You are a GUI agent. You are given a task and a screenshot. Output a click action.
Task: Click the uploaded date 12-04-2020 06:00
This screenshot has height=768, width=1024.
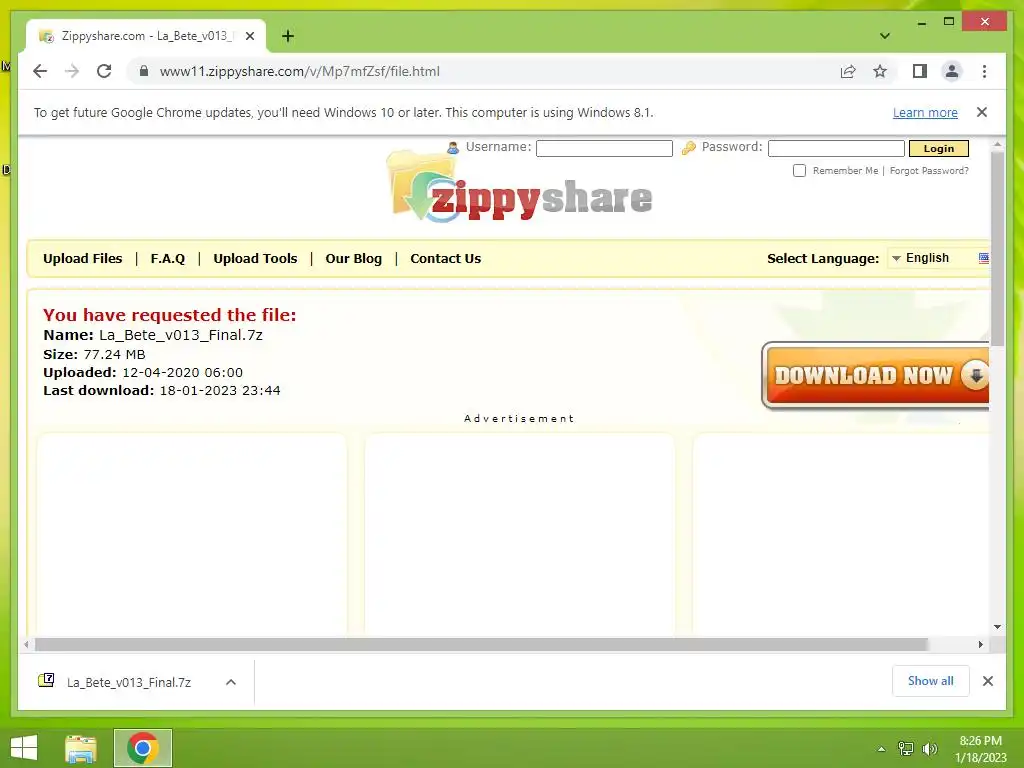pyautogui.click(x=182, y=372)
